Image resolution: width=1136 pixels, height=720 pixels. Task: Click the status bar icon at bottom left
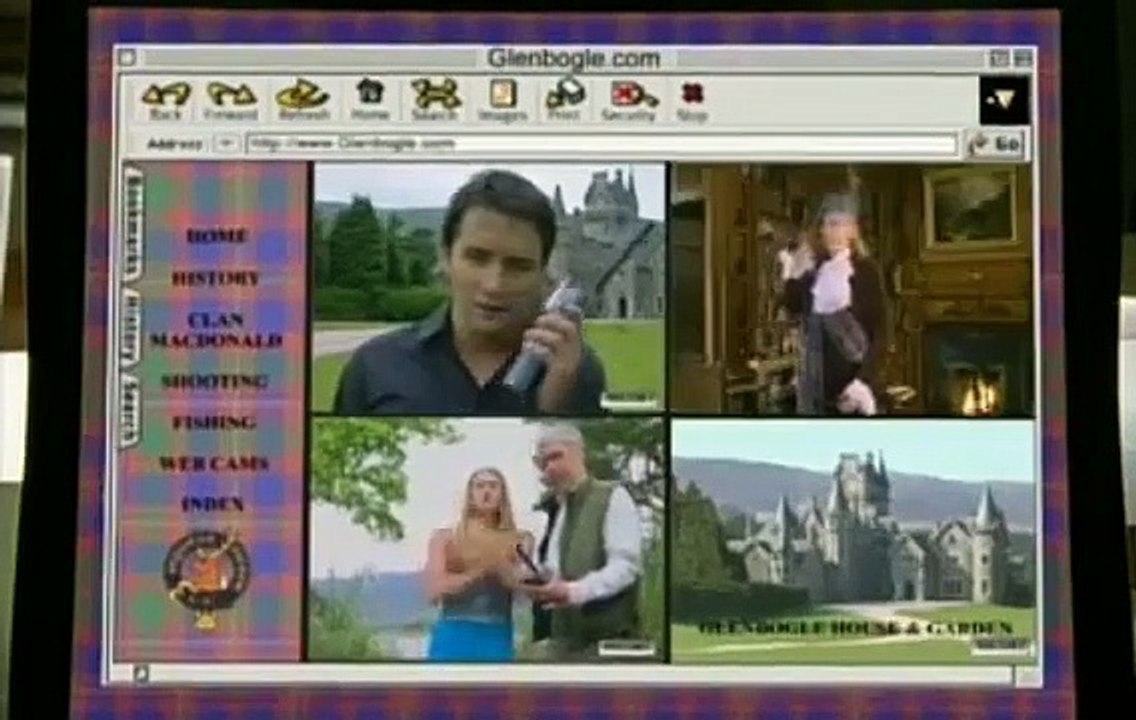[x=141, y=674]
